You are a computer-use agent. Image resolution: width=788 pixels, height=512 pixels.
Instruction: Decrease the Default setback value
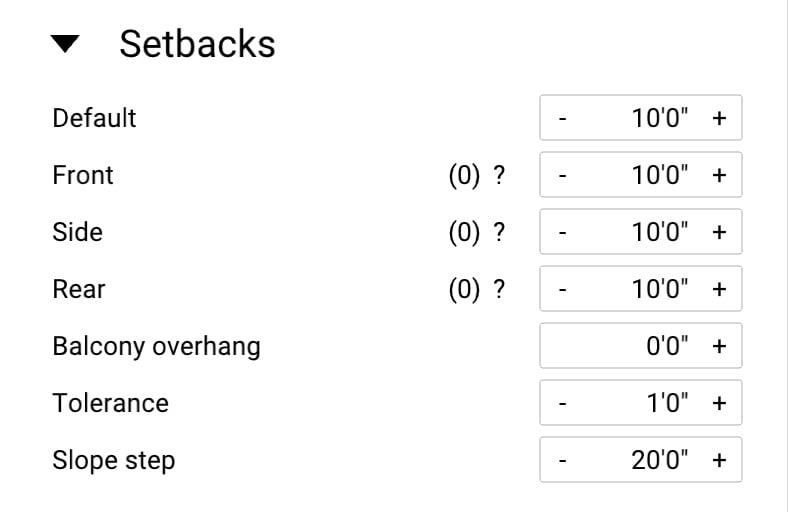coord(563,118)
